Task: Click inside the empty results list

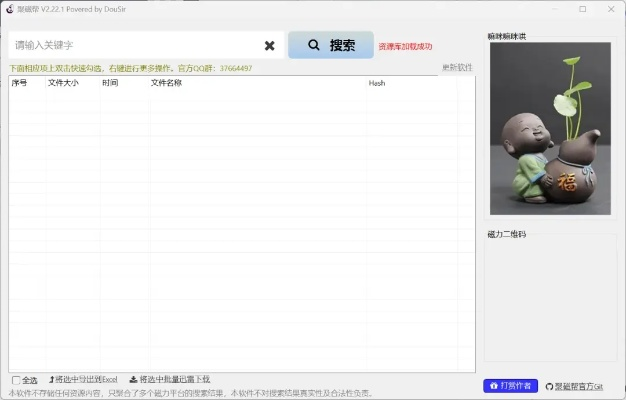Action: 240,230
